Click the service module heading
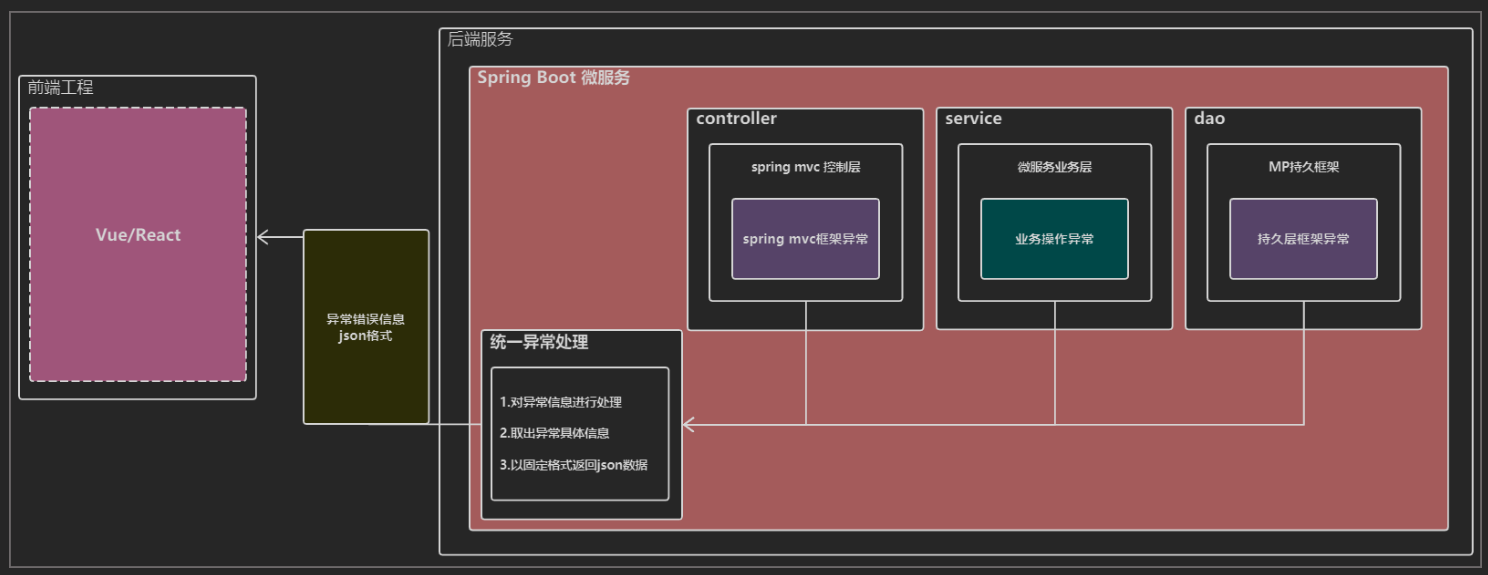This screenshot has width=1488, height=575. (x=973, y=119)
